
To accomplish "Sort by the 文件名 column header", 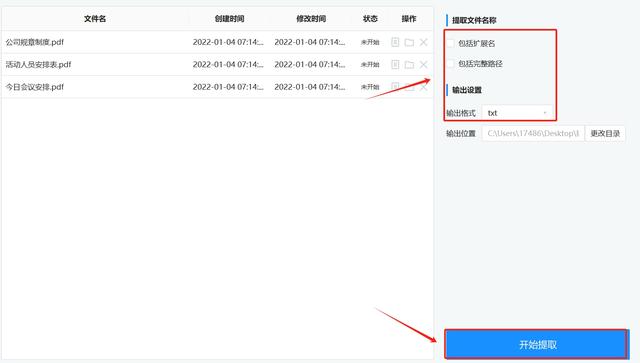I will [95, 19].
